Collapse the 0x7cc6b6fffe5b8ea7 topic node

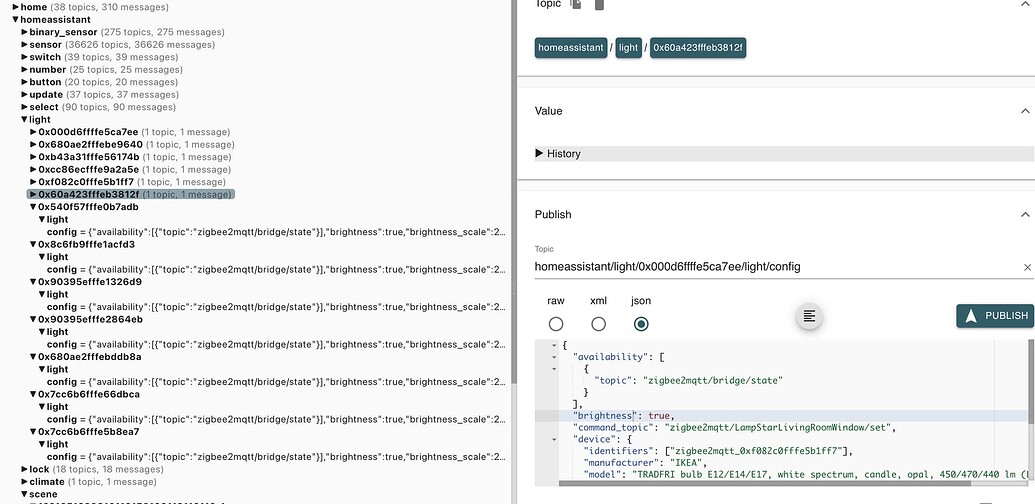coord(33,433)
